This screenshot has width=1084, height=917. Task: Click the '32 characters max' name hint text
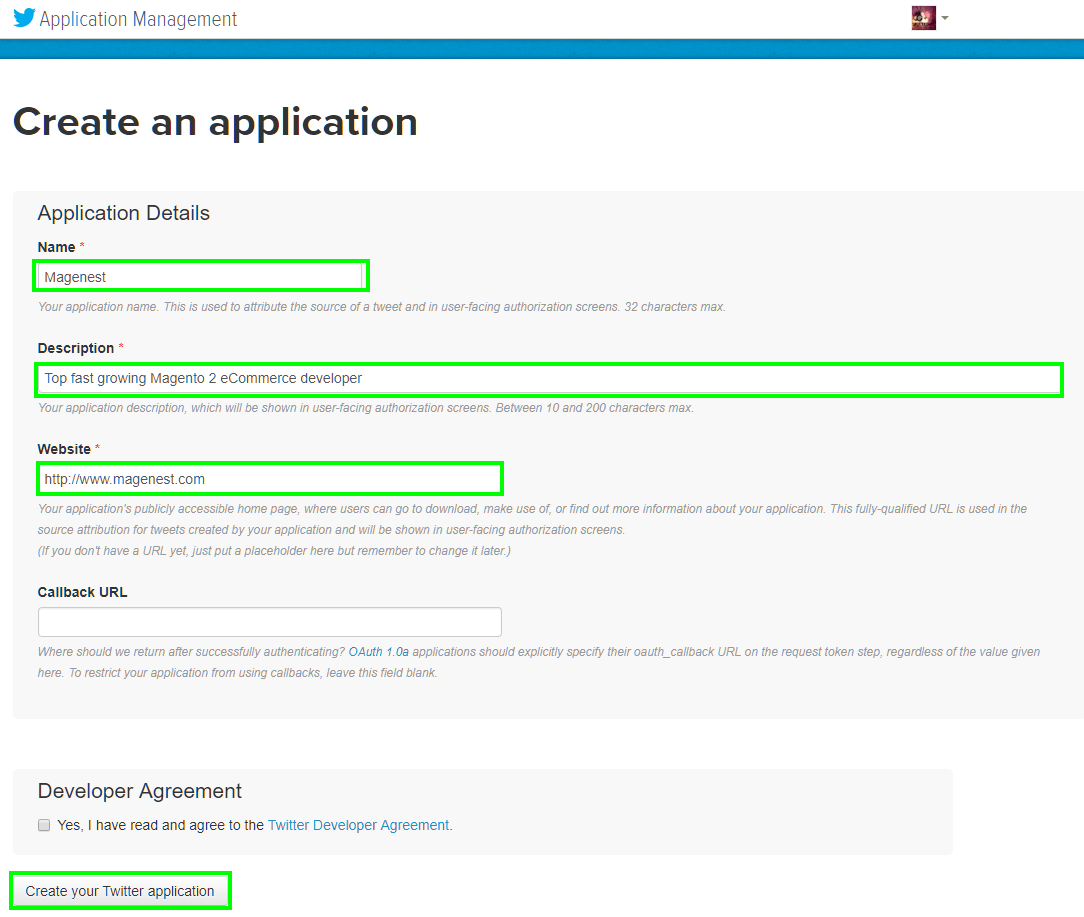tap(675, 306)
